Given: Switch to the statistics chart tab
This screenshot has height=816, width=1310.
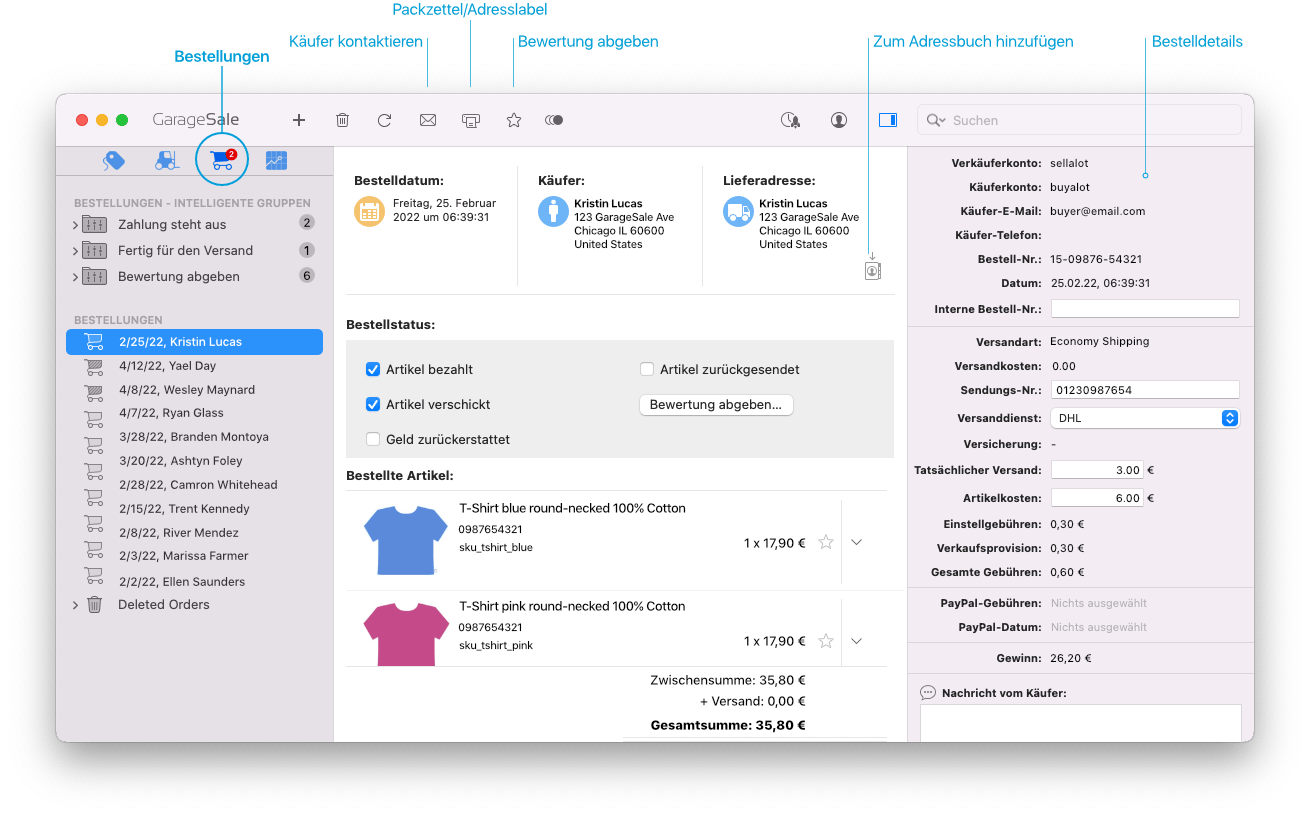Looking at the screenshot, I should click(276, 159).
